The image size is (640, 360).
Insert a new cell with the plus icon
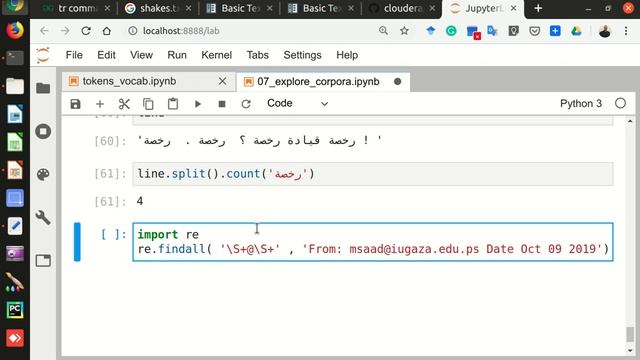point(100,104)
